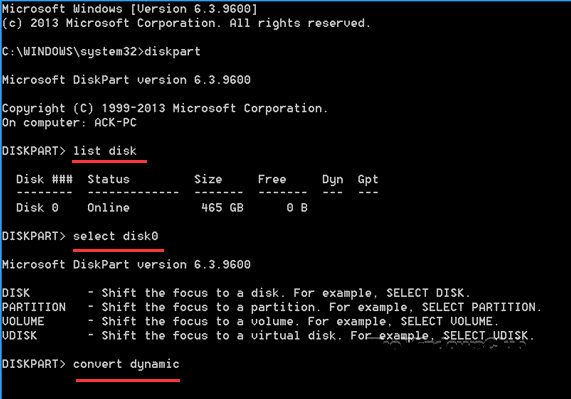Click the 'Status' column header
571x399 pixels.
109,179
